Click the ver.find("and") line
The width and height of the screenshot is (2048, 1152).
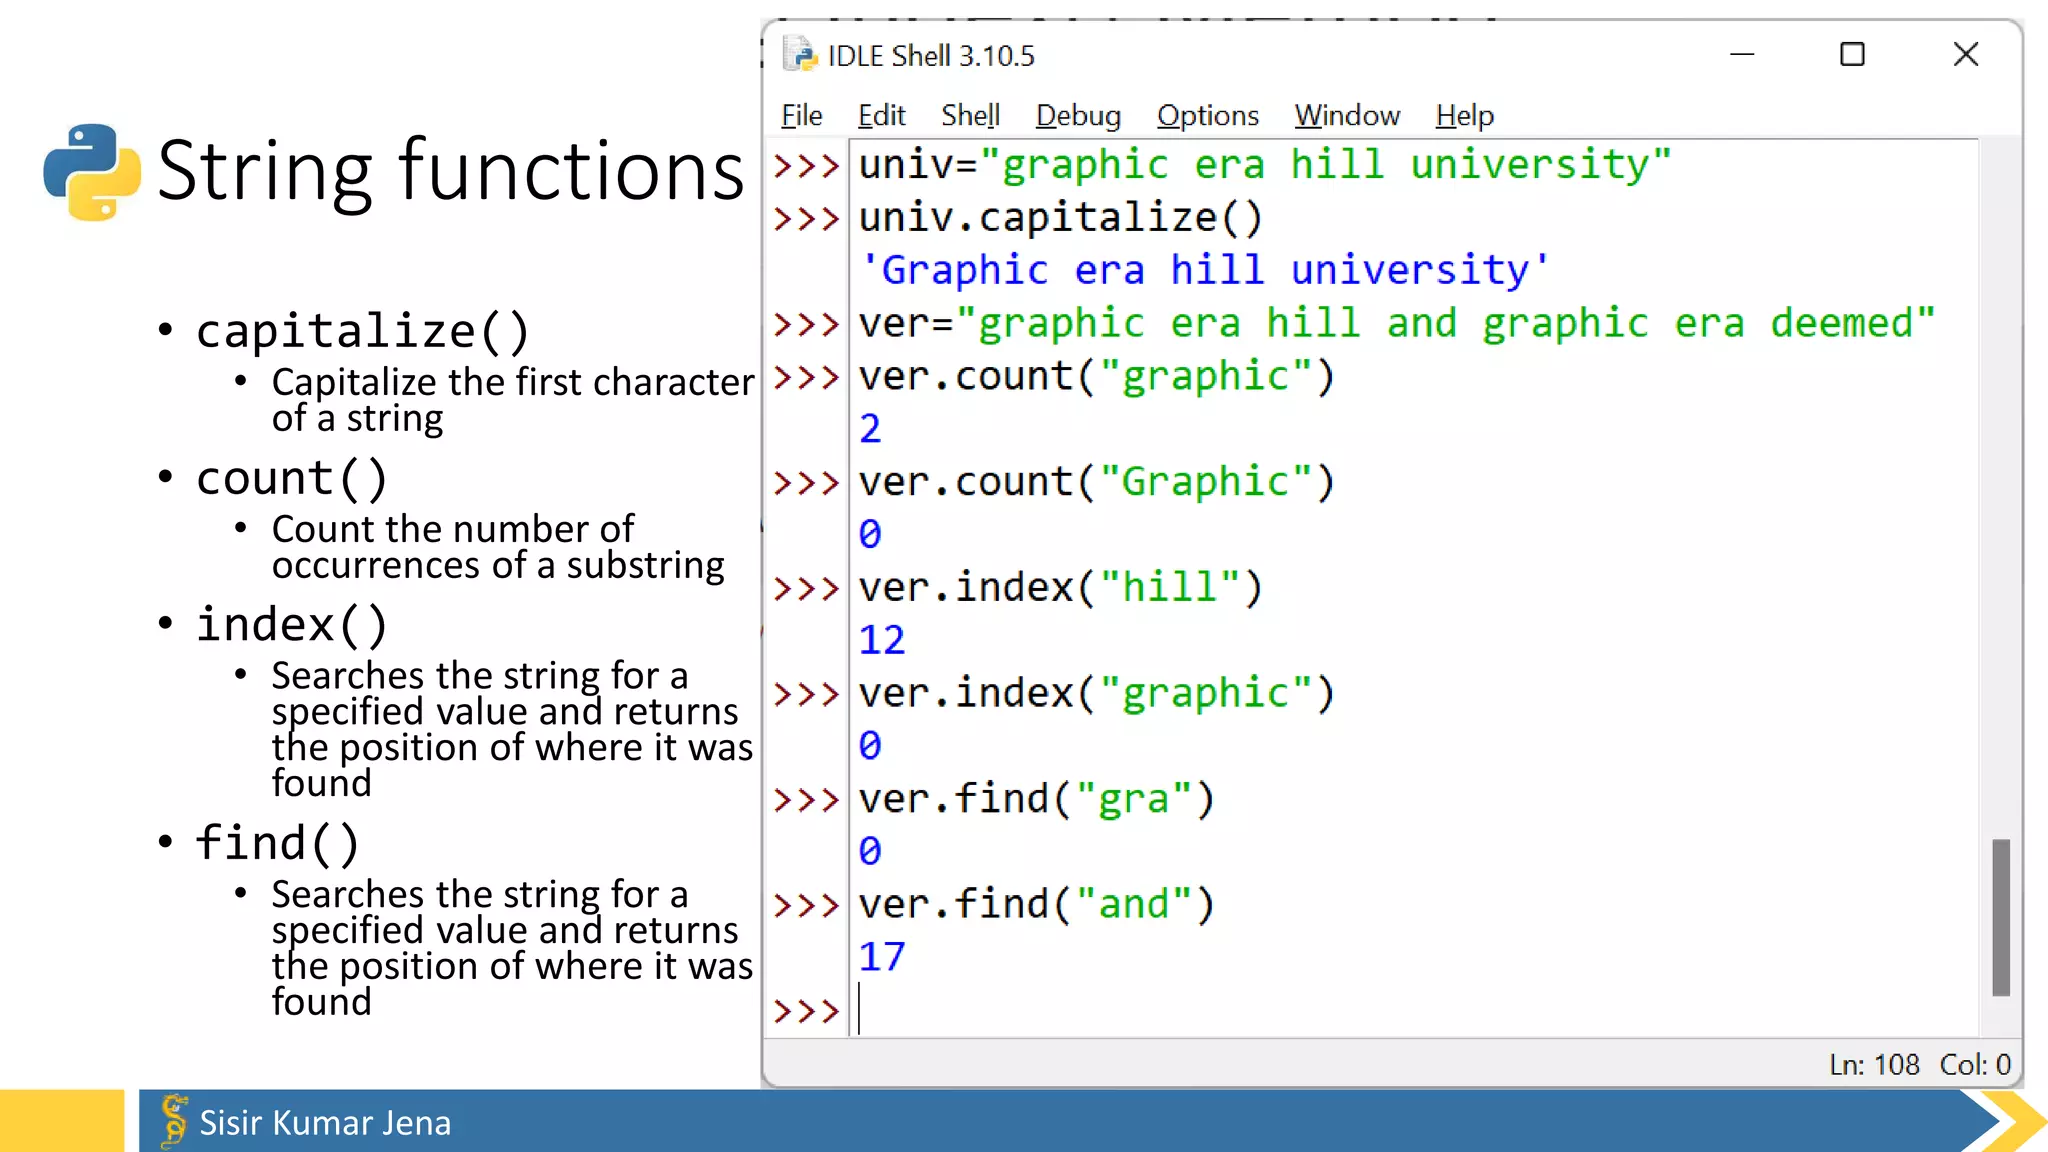click(1036, 904)
